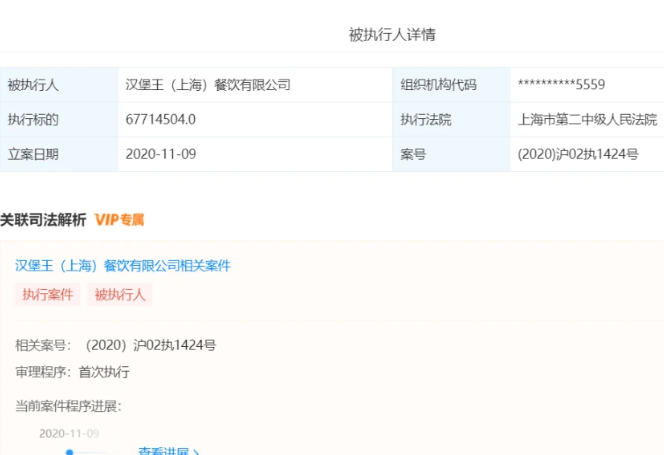Select the table date value 2020-11-09
Screen dimensions: 664x455
click(x=161, y=154)
